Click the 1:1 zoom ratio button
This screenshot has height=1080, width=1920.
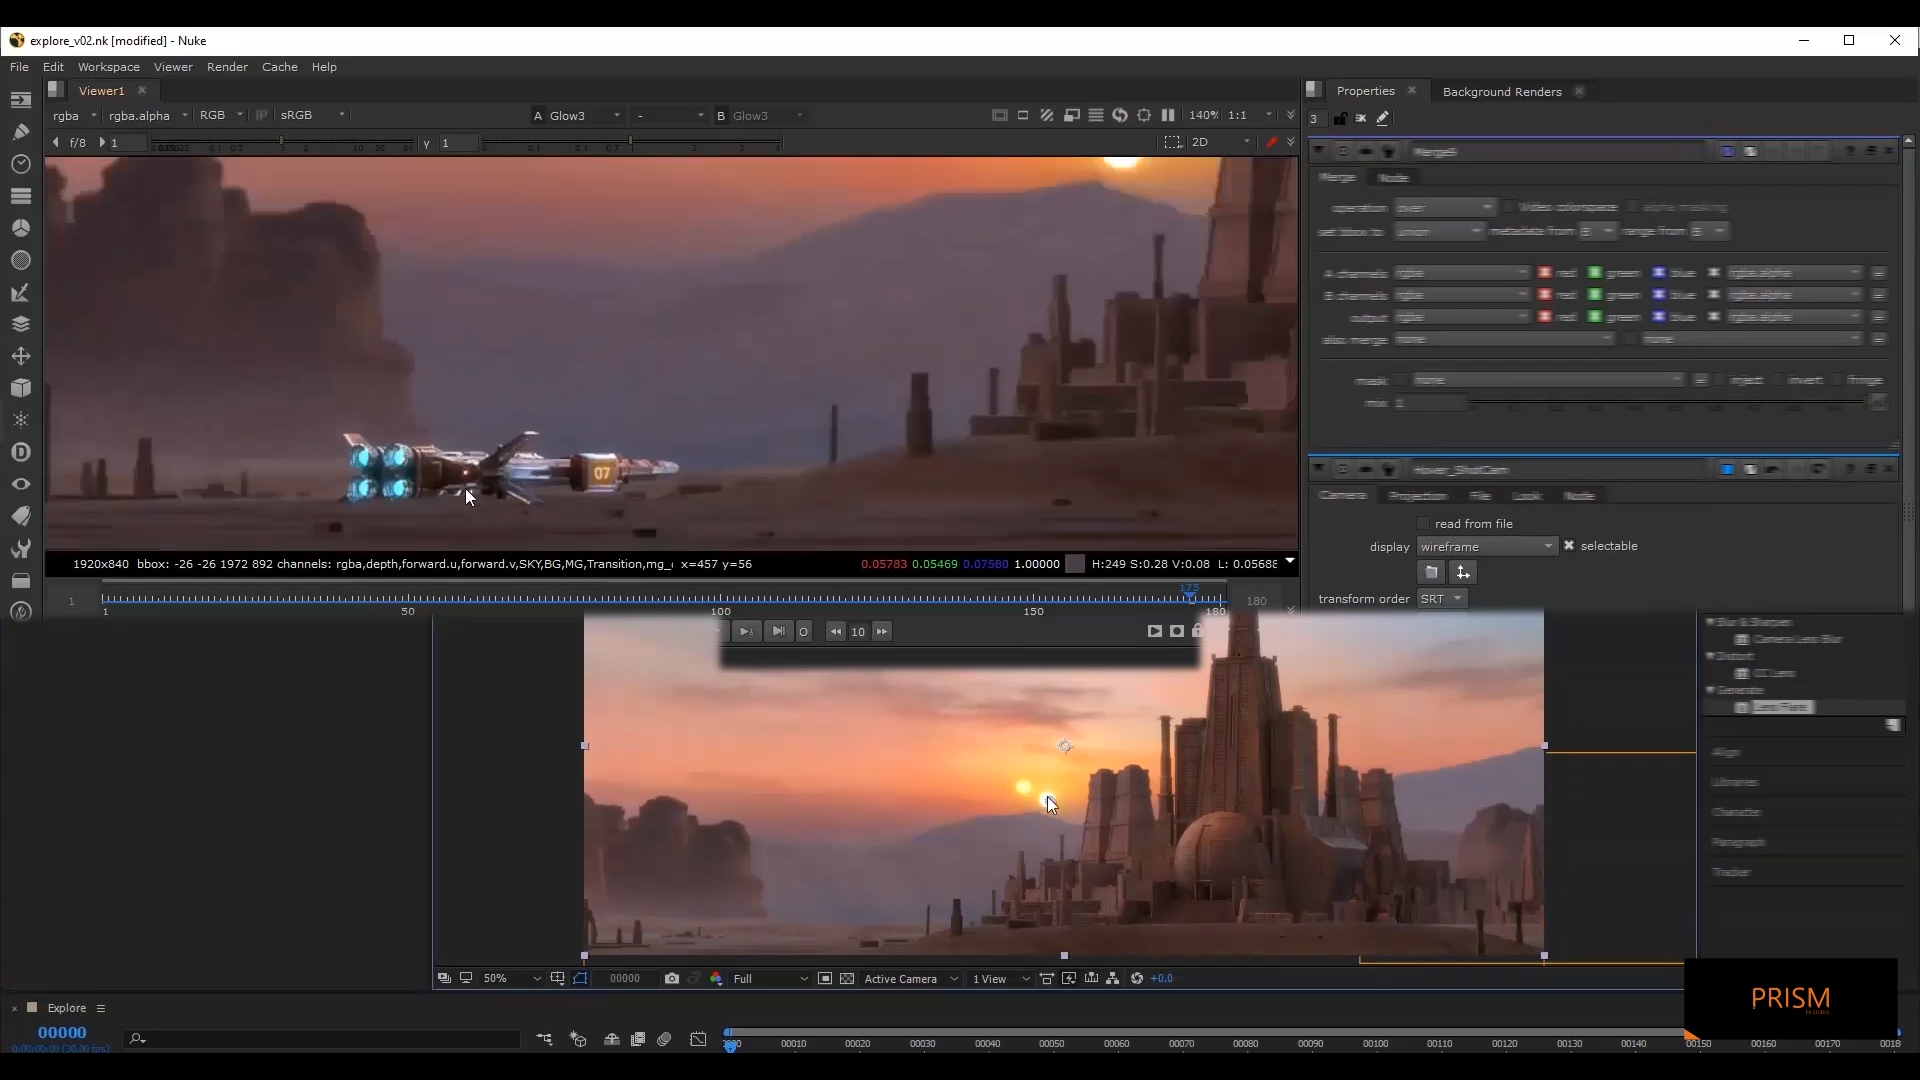(1237, 115)
